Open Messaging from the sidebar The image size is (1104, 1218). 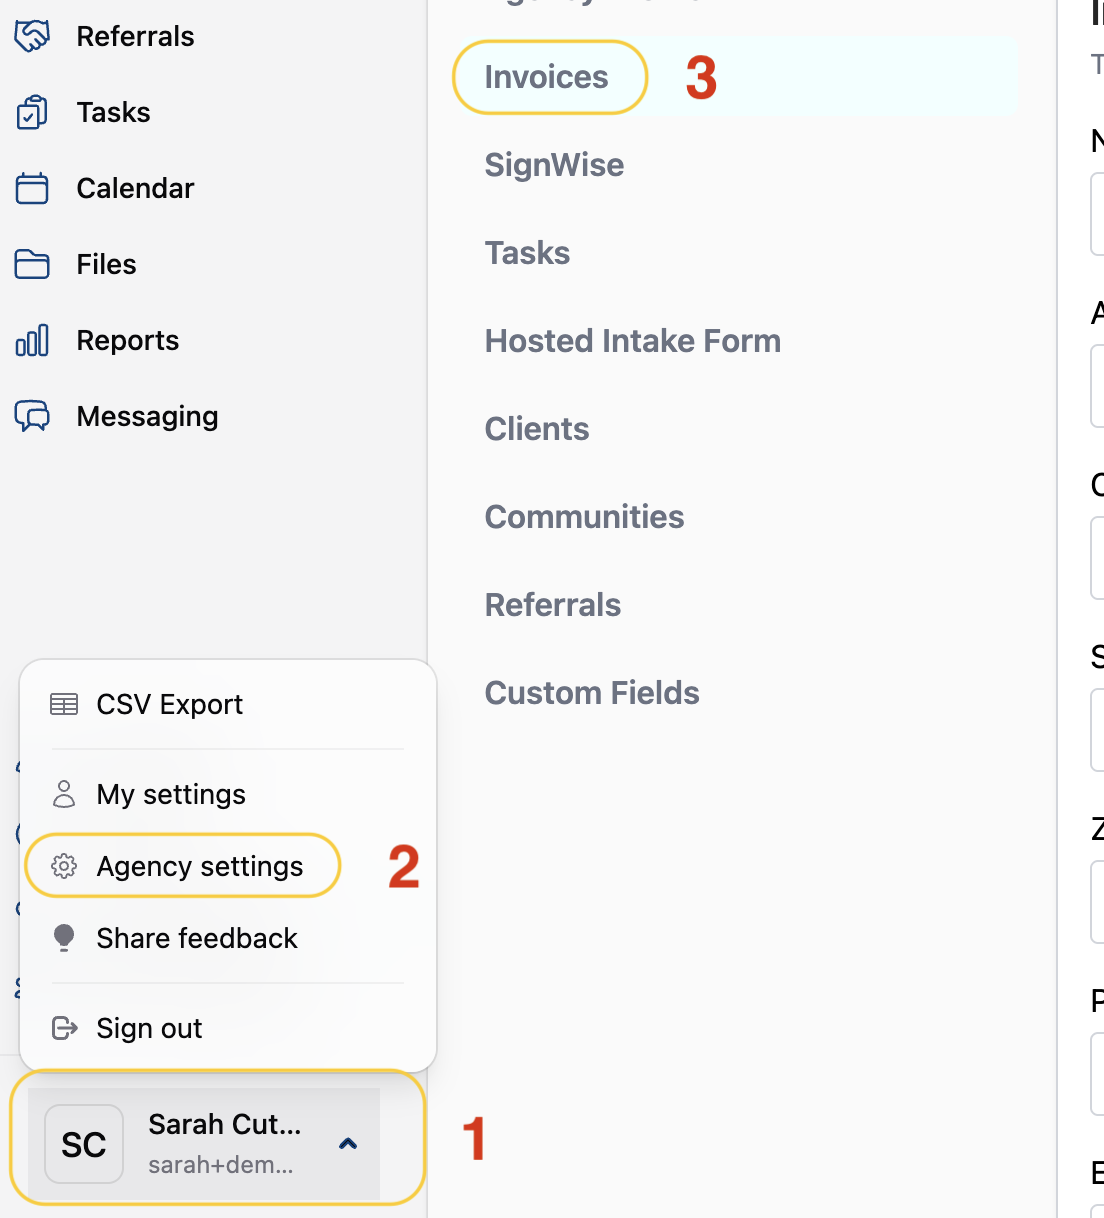coord(147,416)
